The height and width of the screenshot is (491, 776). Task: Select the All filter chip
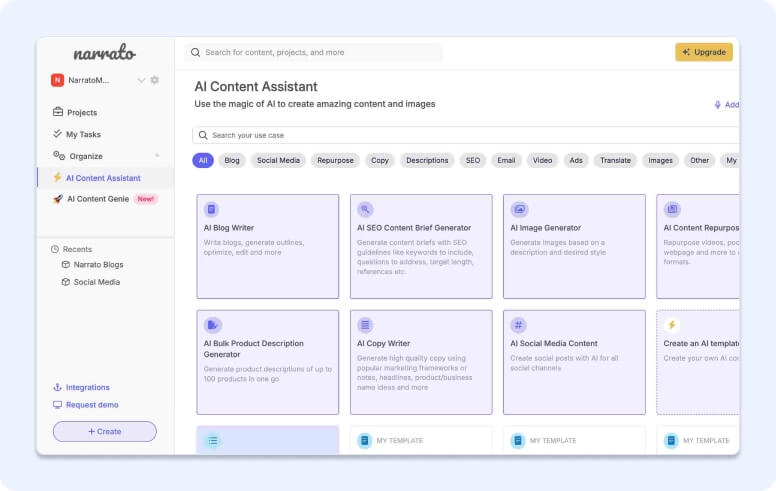point(203,160)
